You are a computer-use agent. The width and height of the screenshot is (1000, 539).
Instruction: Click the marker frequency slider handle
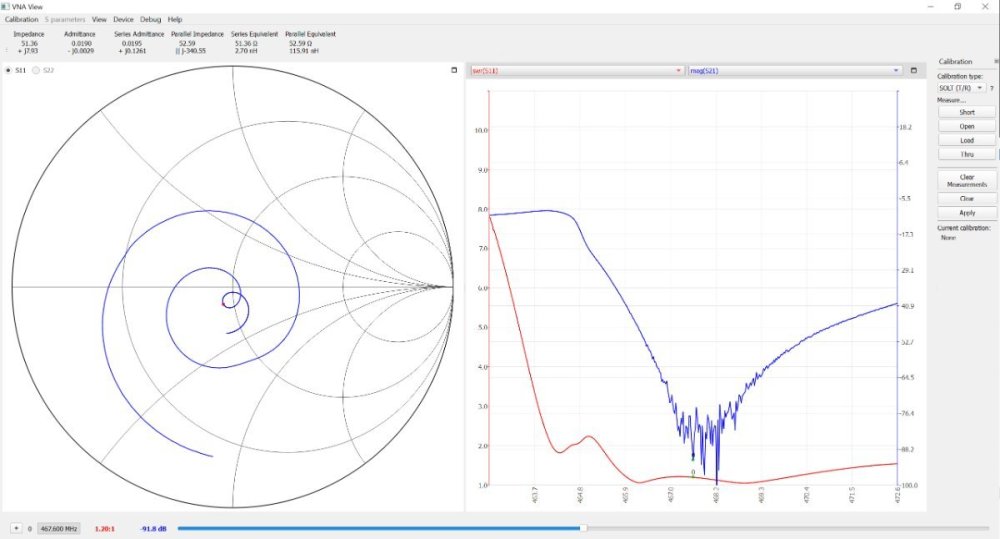pyautogui.click(x=582, y=528)
